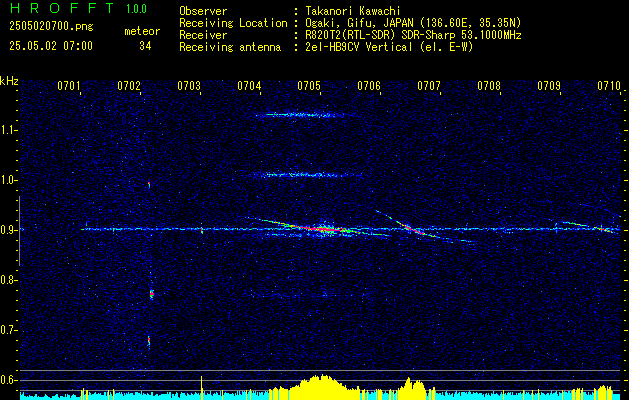The image size is (629, 400).
Task: Click the 0703 time marker
Action: pyautogui.click(x=189, y=86)
